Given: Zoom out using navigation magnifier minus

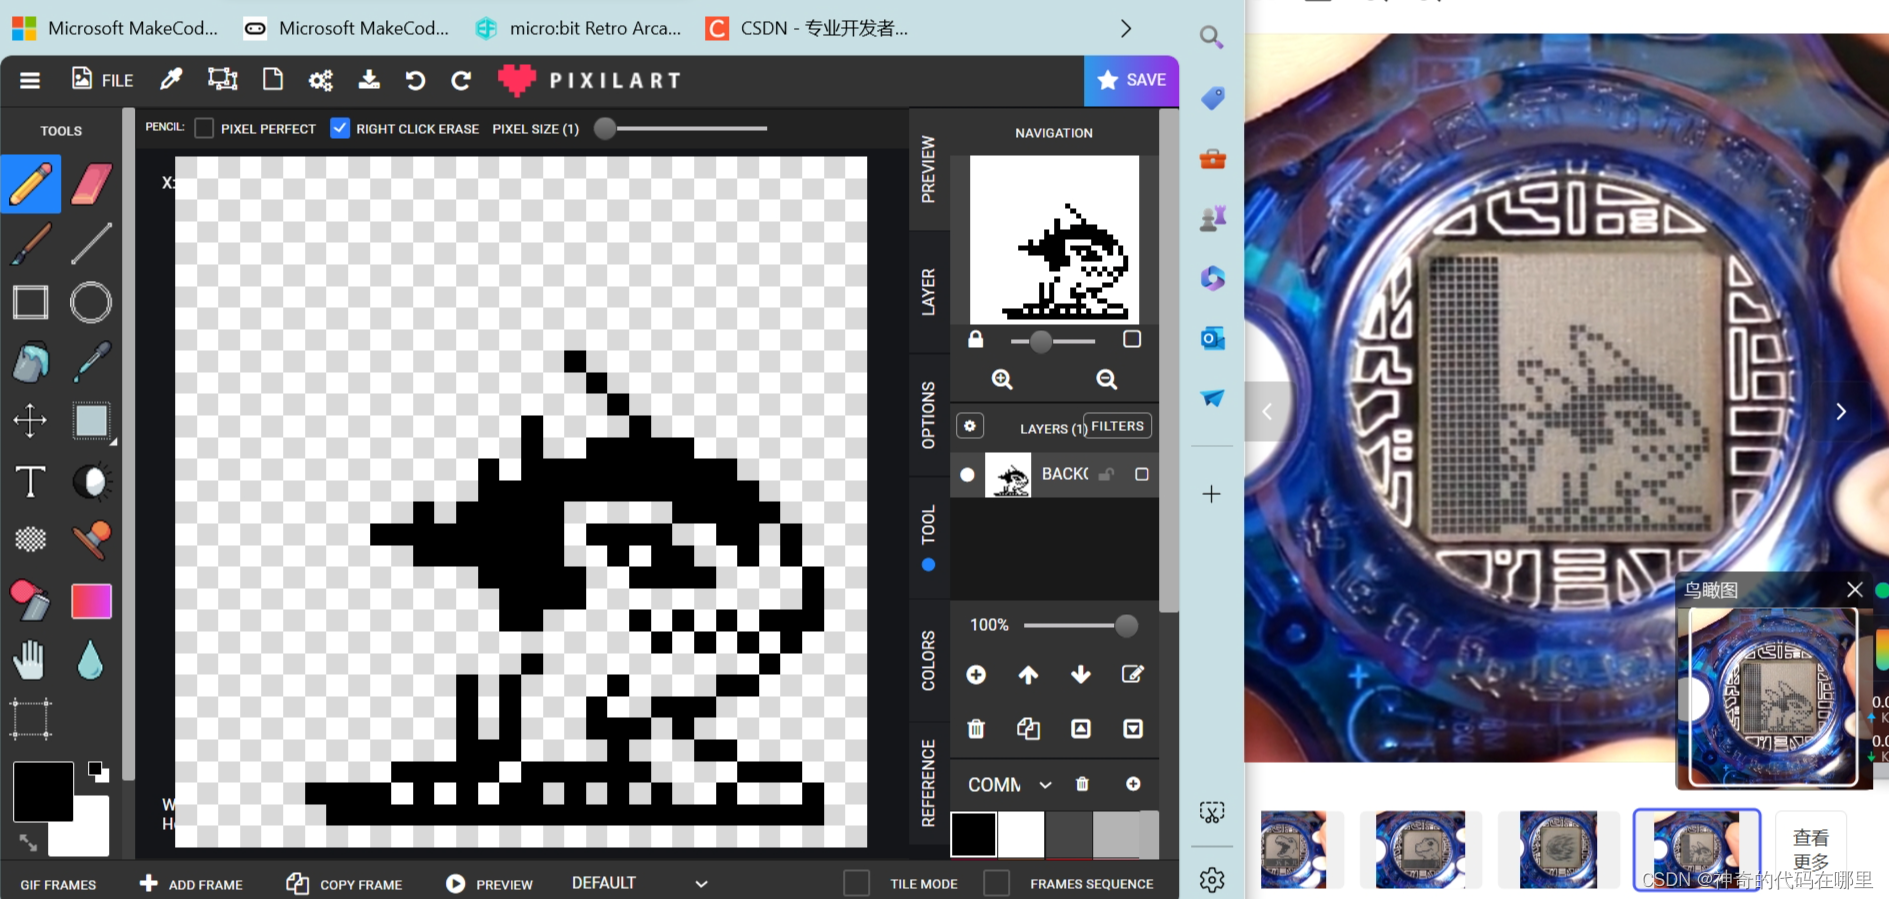Looking at the screenshot, I should (1106, 379).
